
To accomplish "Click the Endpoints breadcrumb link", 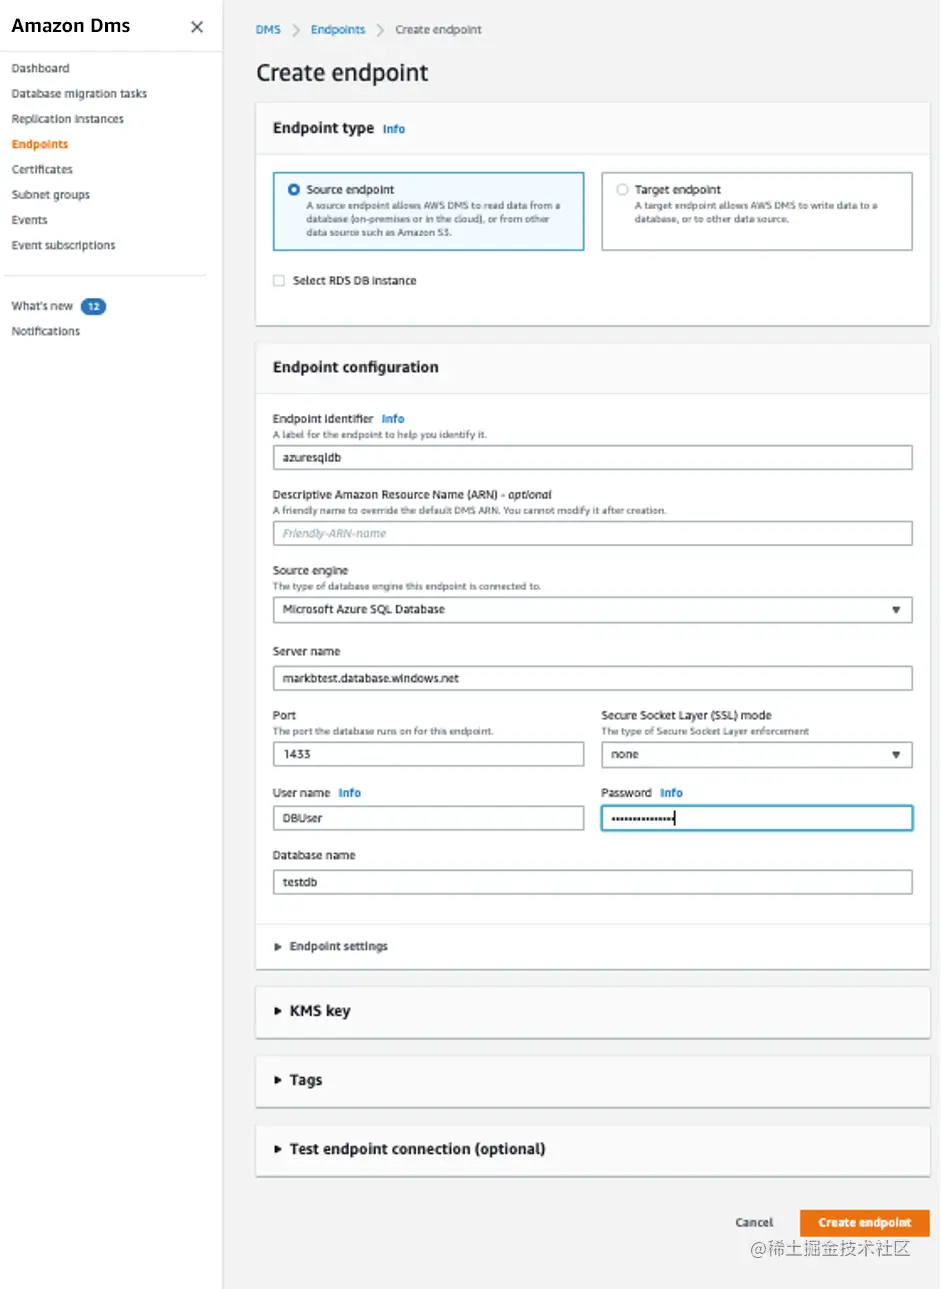I will (x=338, y=30).
